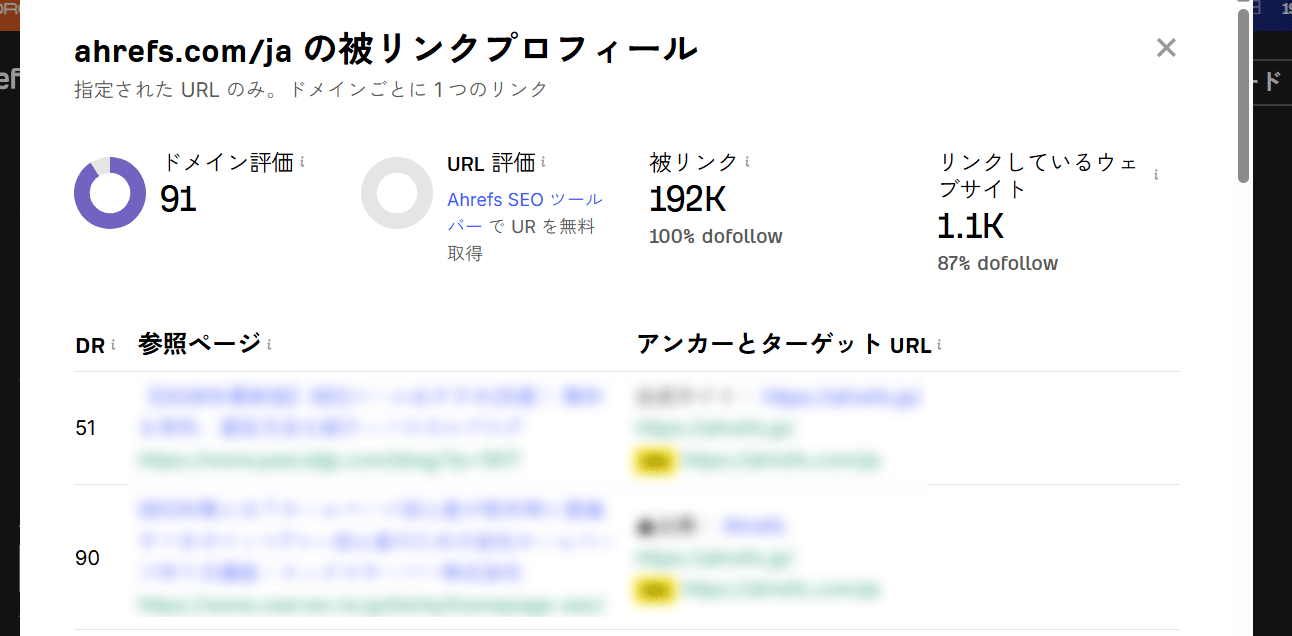Viewport: 1292px width, 636px height.
Task: Click the リンクしているウェブサイト info icon
Action: coord(1155,172)
